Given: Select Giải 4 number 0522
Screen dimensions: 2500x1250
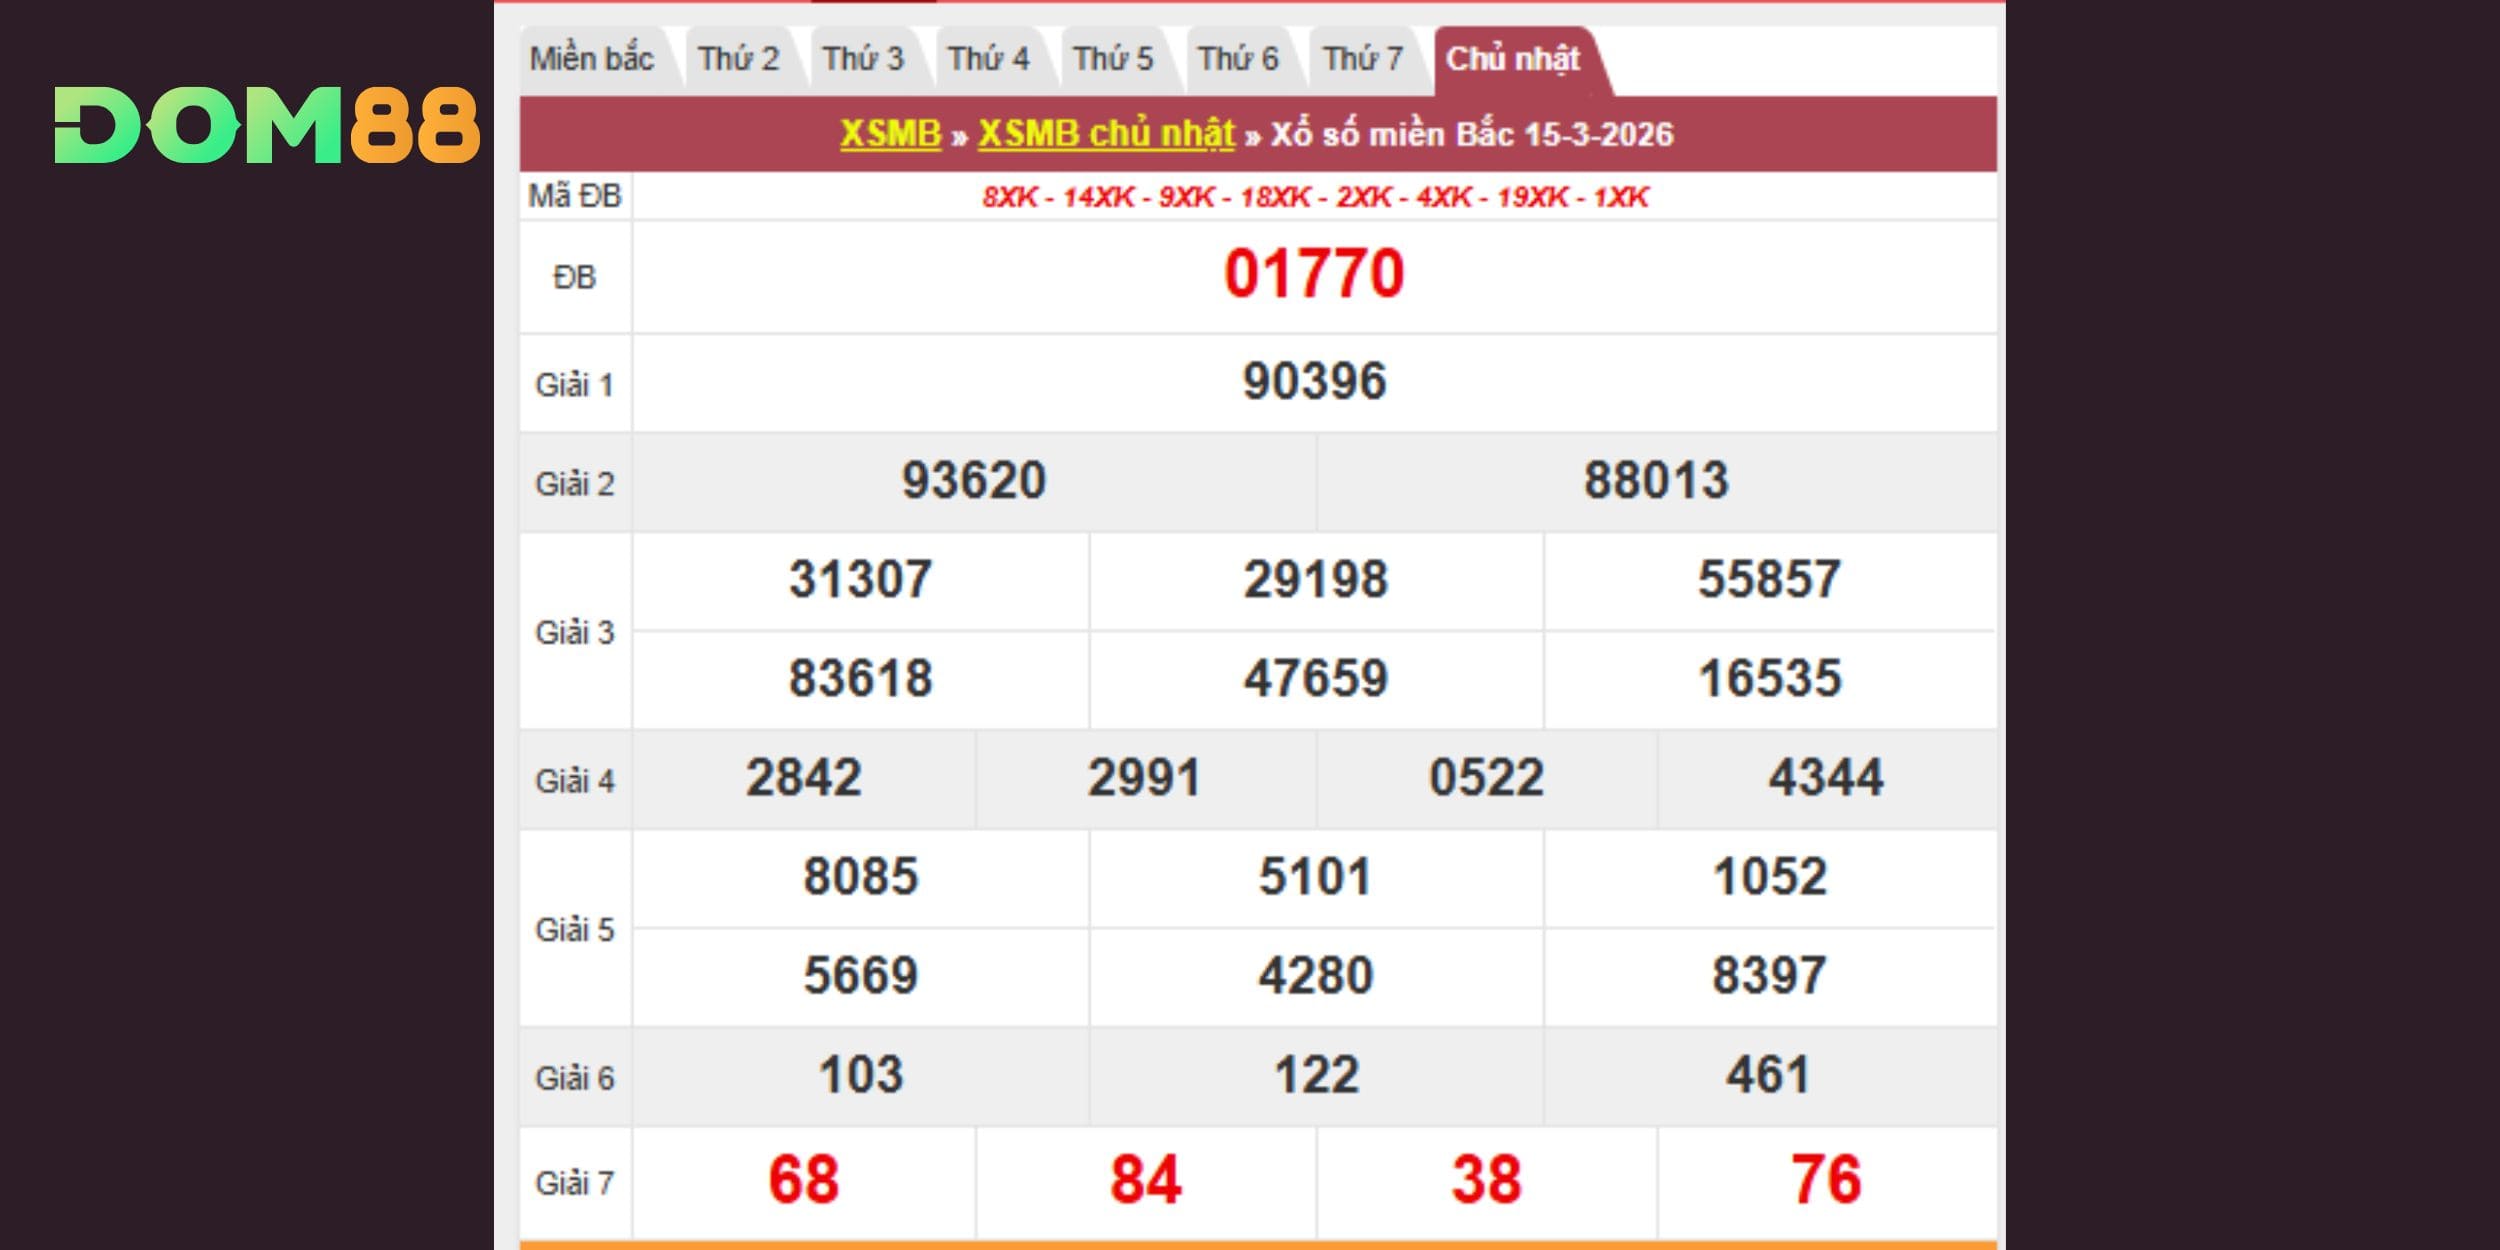Looking at the screenshot, I should 1486,778.
